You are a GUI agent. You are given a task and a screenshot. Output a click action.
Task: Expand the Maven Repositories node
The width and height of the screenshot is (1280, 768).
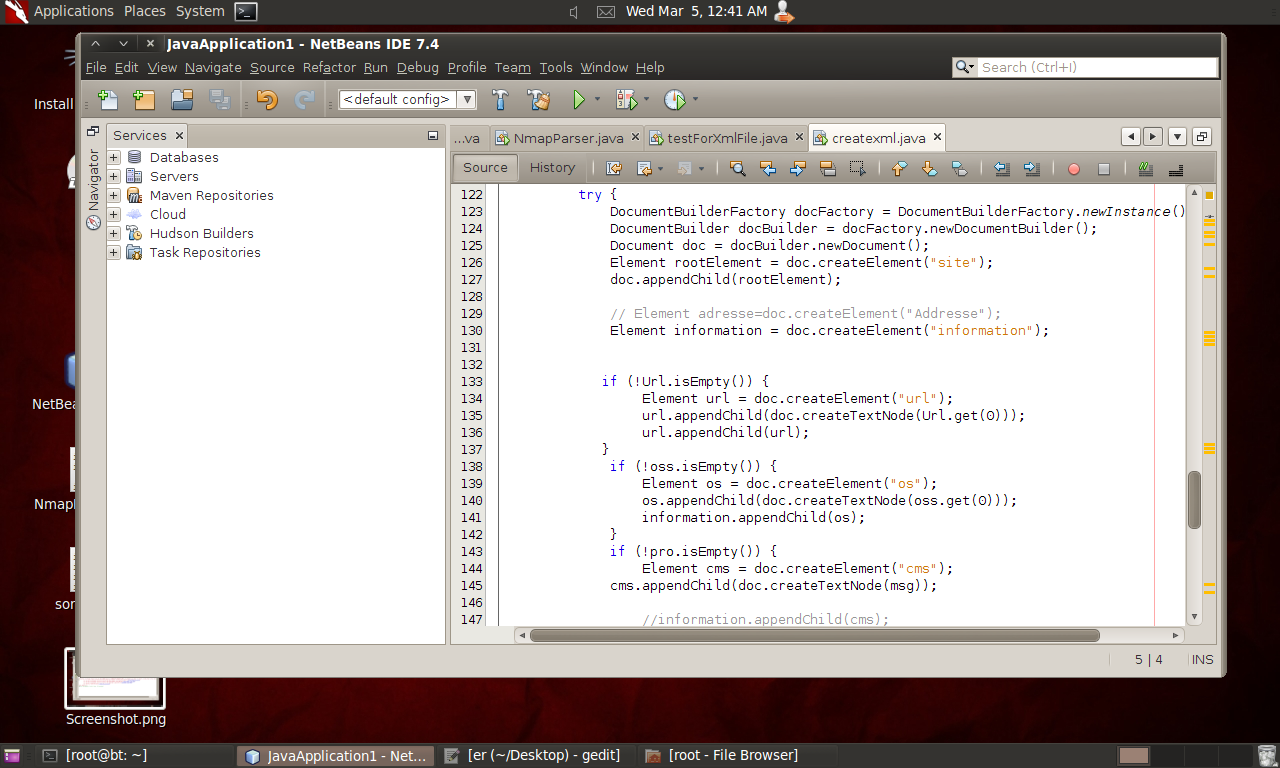coord(114,195)
